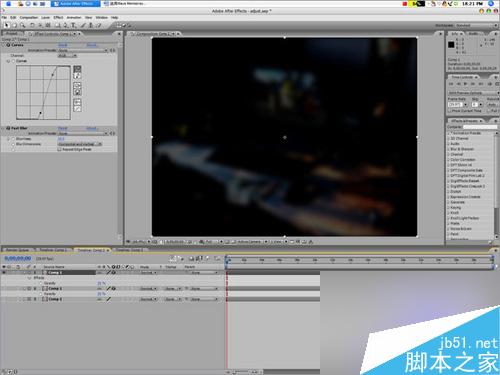The width and height of the screenshot is (500, 375).
Task: Toggle Blurriness stopwatch in Fast Blur
Action: click(13, 139)
